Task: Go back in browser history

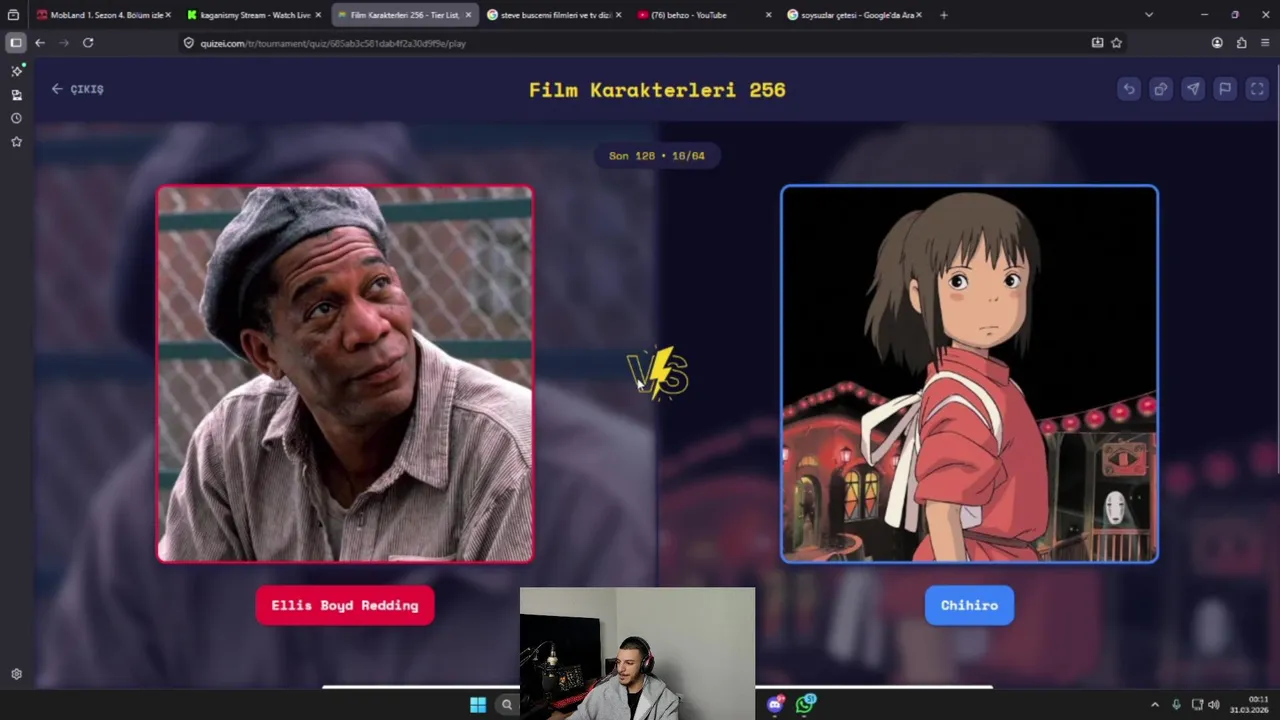Action: tap(40, 43)
